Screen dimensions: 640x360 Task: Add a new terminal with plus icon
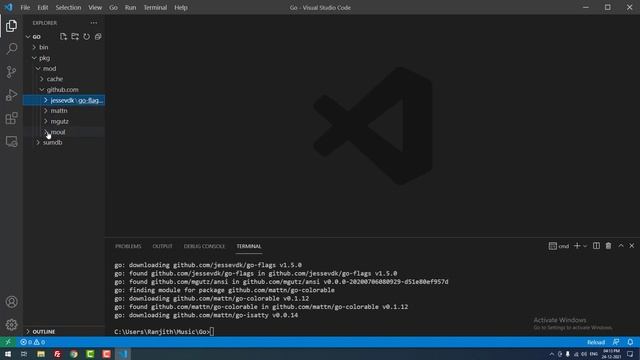tap(577, 246)
